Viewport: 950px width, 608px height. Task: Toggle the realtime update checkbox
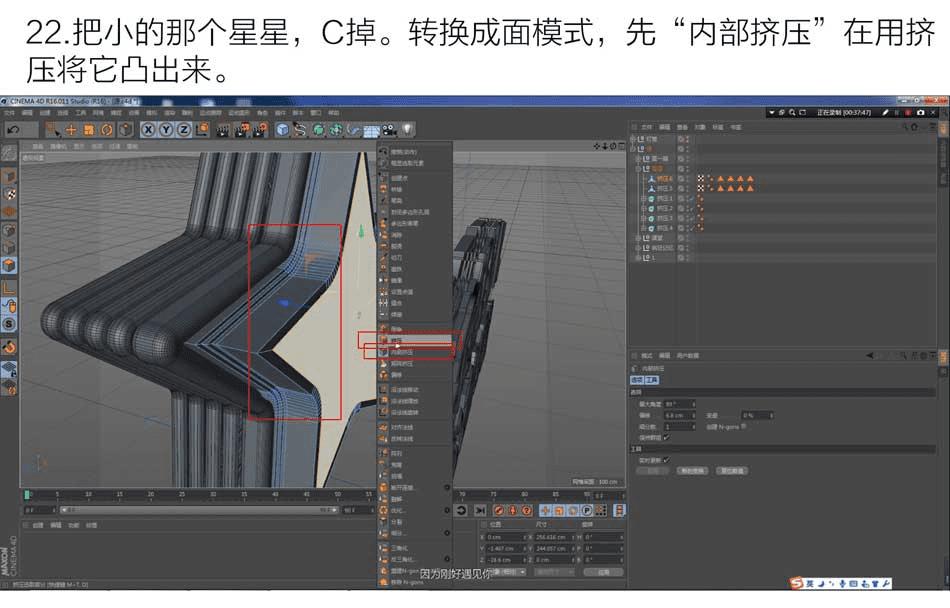(x=666, y=460)
